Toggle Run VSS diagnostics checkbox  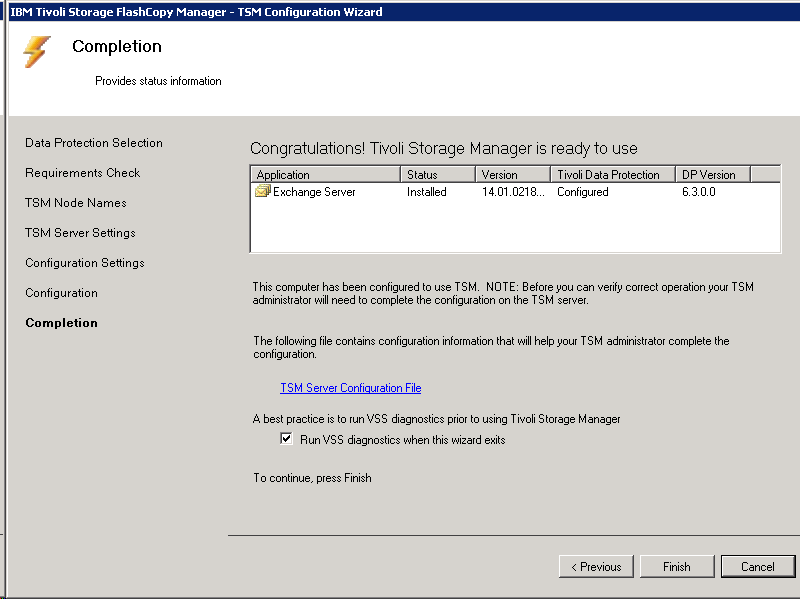coord(287,440)
